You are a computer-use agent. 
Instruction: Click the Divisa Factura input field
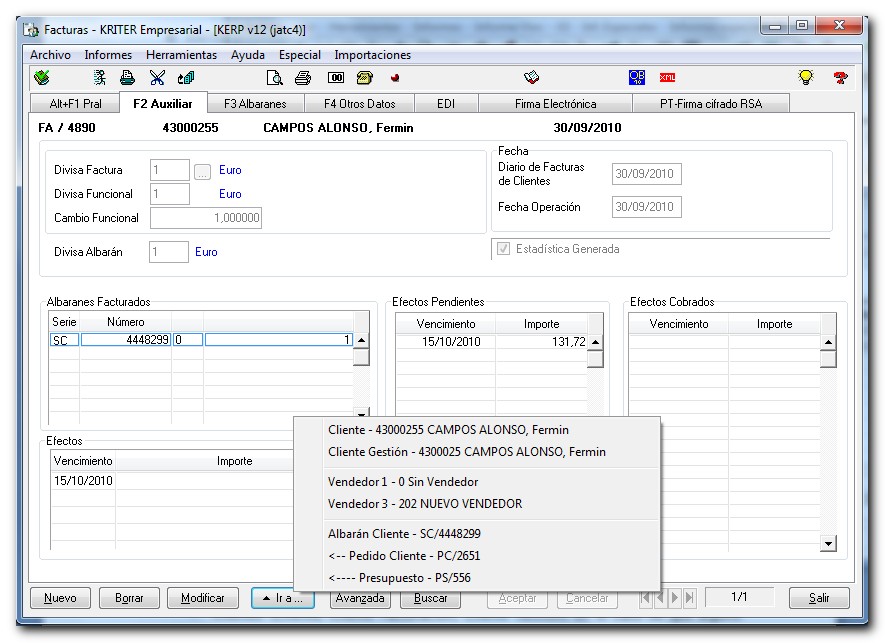[x=169, y=170]
